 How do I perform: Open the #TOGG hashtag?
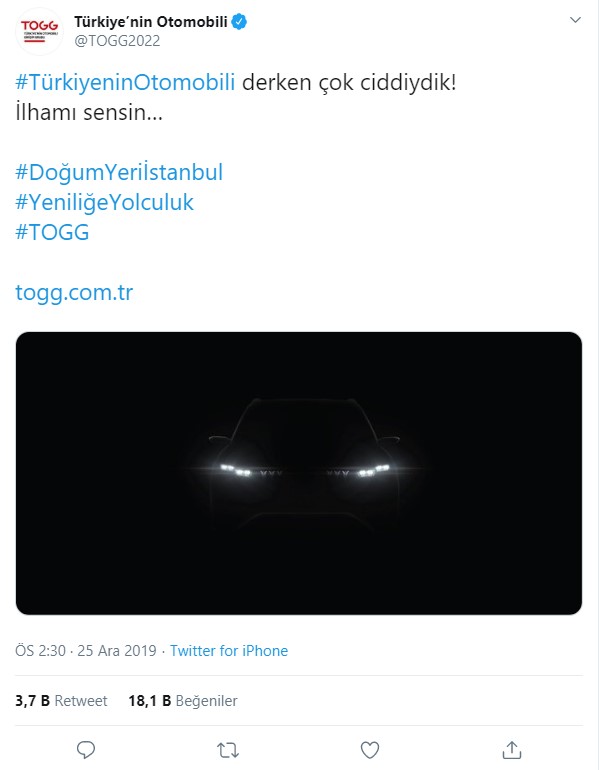tap(52, 232)
